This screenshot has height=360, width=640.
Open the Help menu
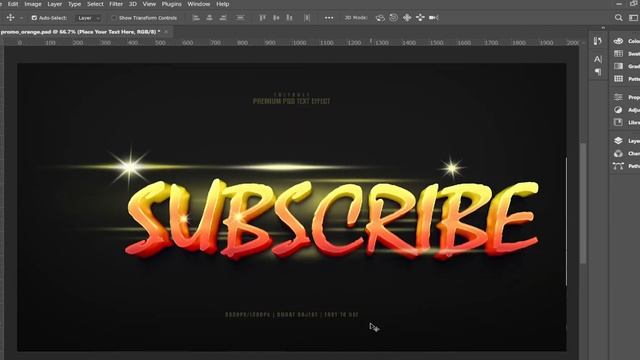(x=222, y=4)
